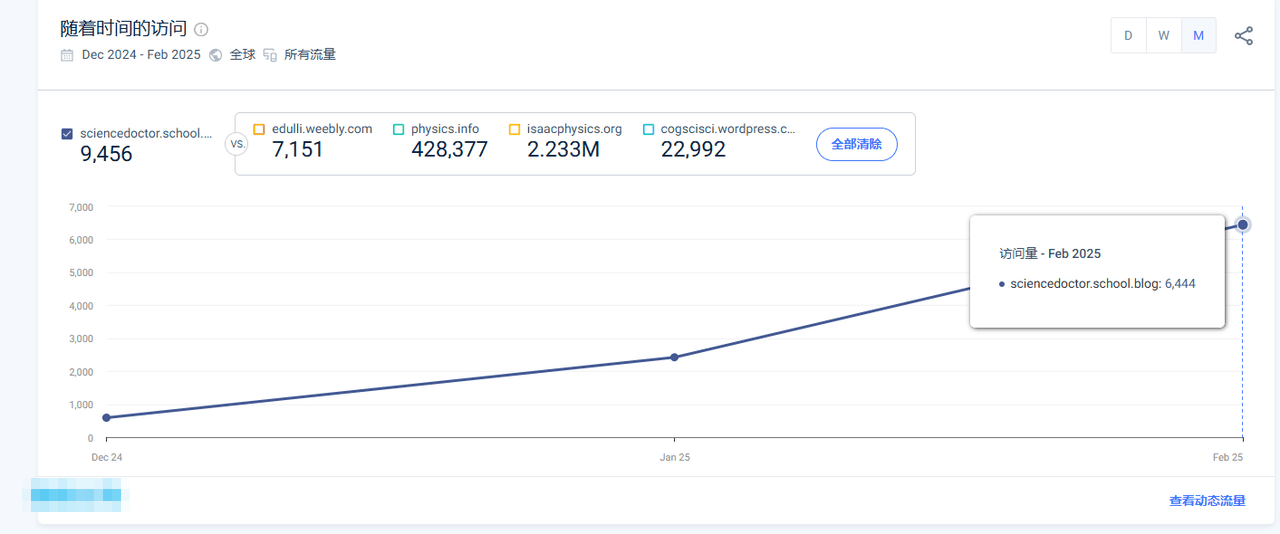The width and height of the screenshot is (1280, 534).
Task: Tick the isaacphysics.org checkbox
Action: pyautogui.click(x=515, y=129)
